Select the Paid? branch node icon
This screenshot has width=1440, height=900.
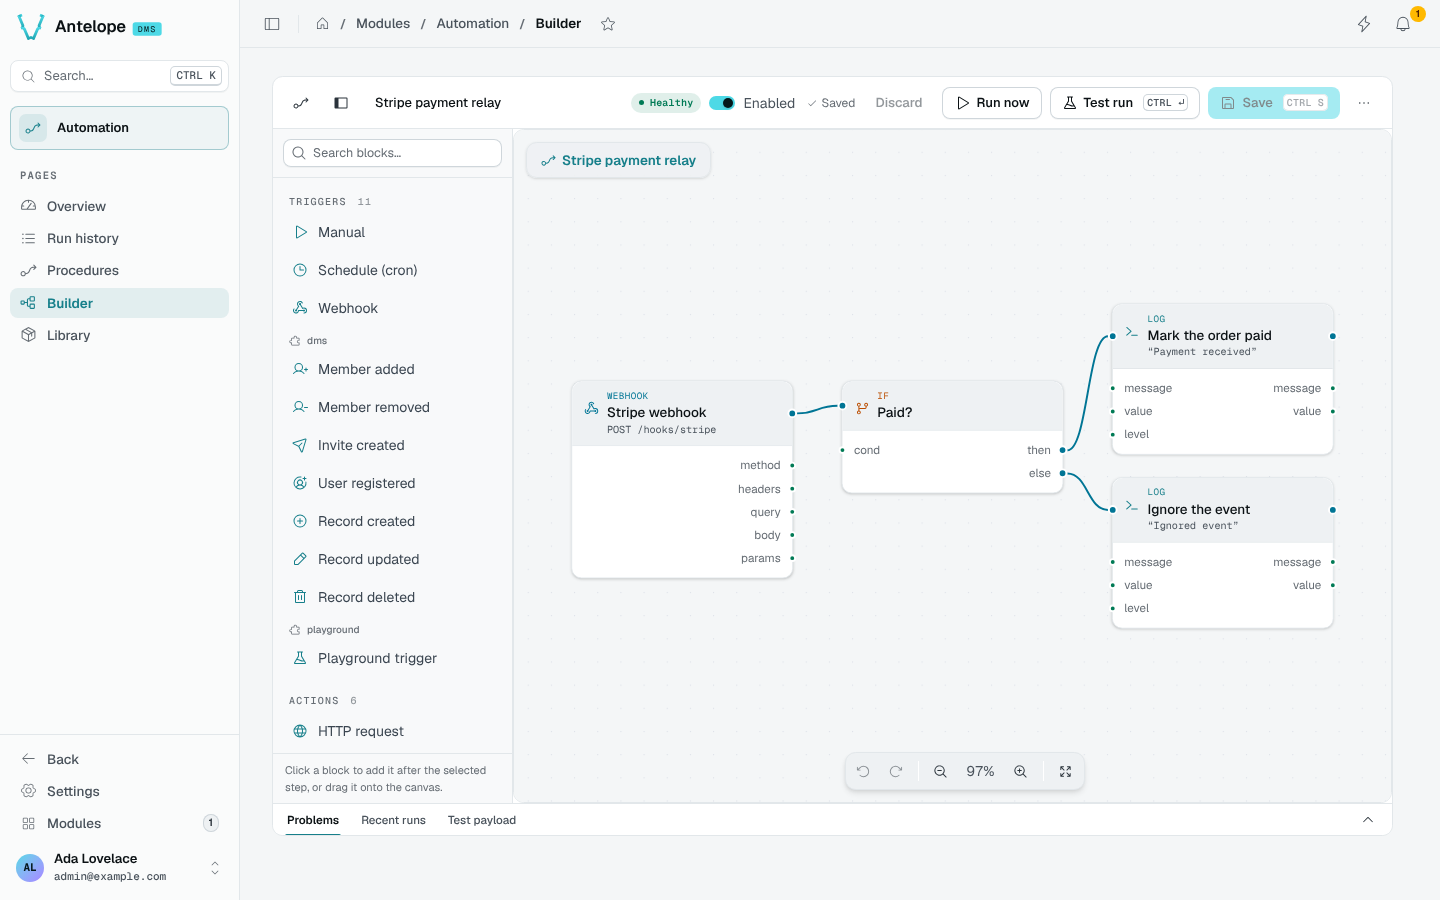coord(862,408)
